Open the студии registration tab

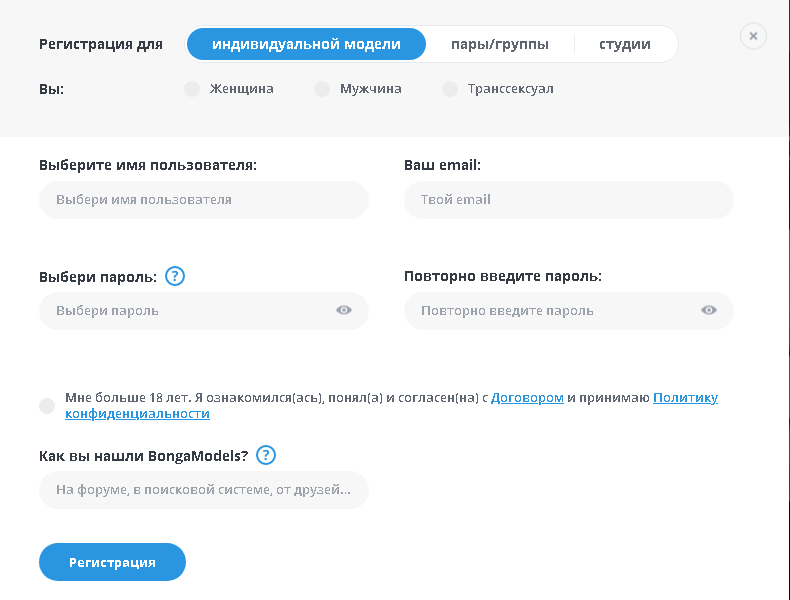pos(625,44)
